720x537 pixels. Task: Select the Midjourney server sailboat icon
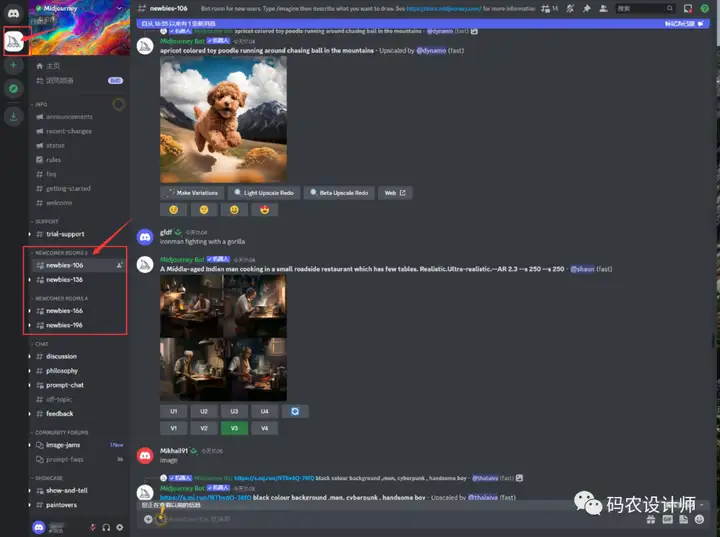pyautogui.click(x=14, y=42)
